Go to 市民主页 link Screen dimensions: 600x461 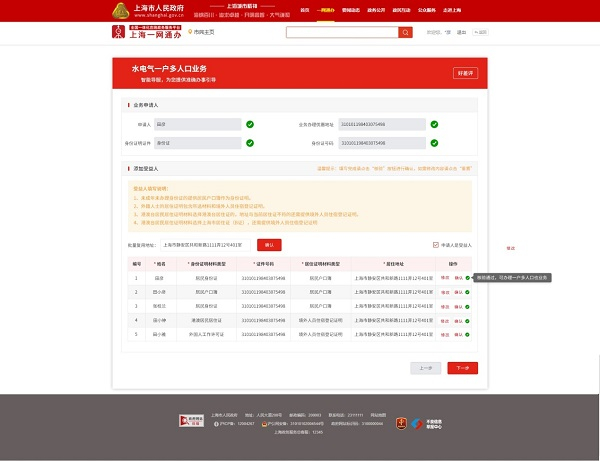pos(204,32)
